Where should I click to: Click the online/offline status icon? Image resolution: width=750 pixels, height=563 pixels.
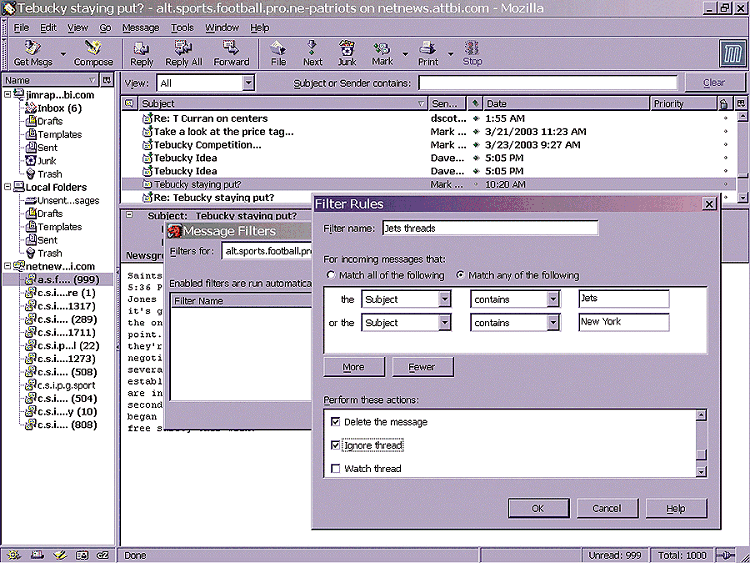click(x=725, y=555)
